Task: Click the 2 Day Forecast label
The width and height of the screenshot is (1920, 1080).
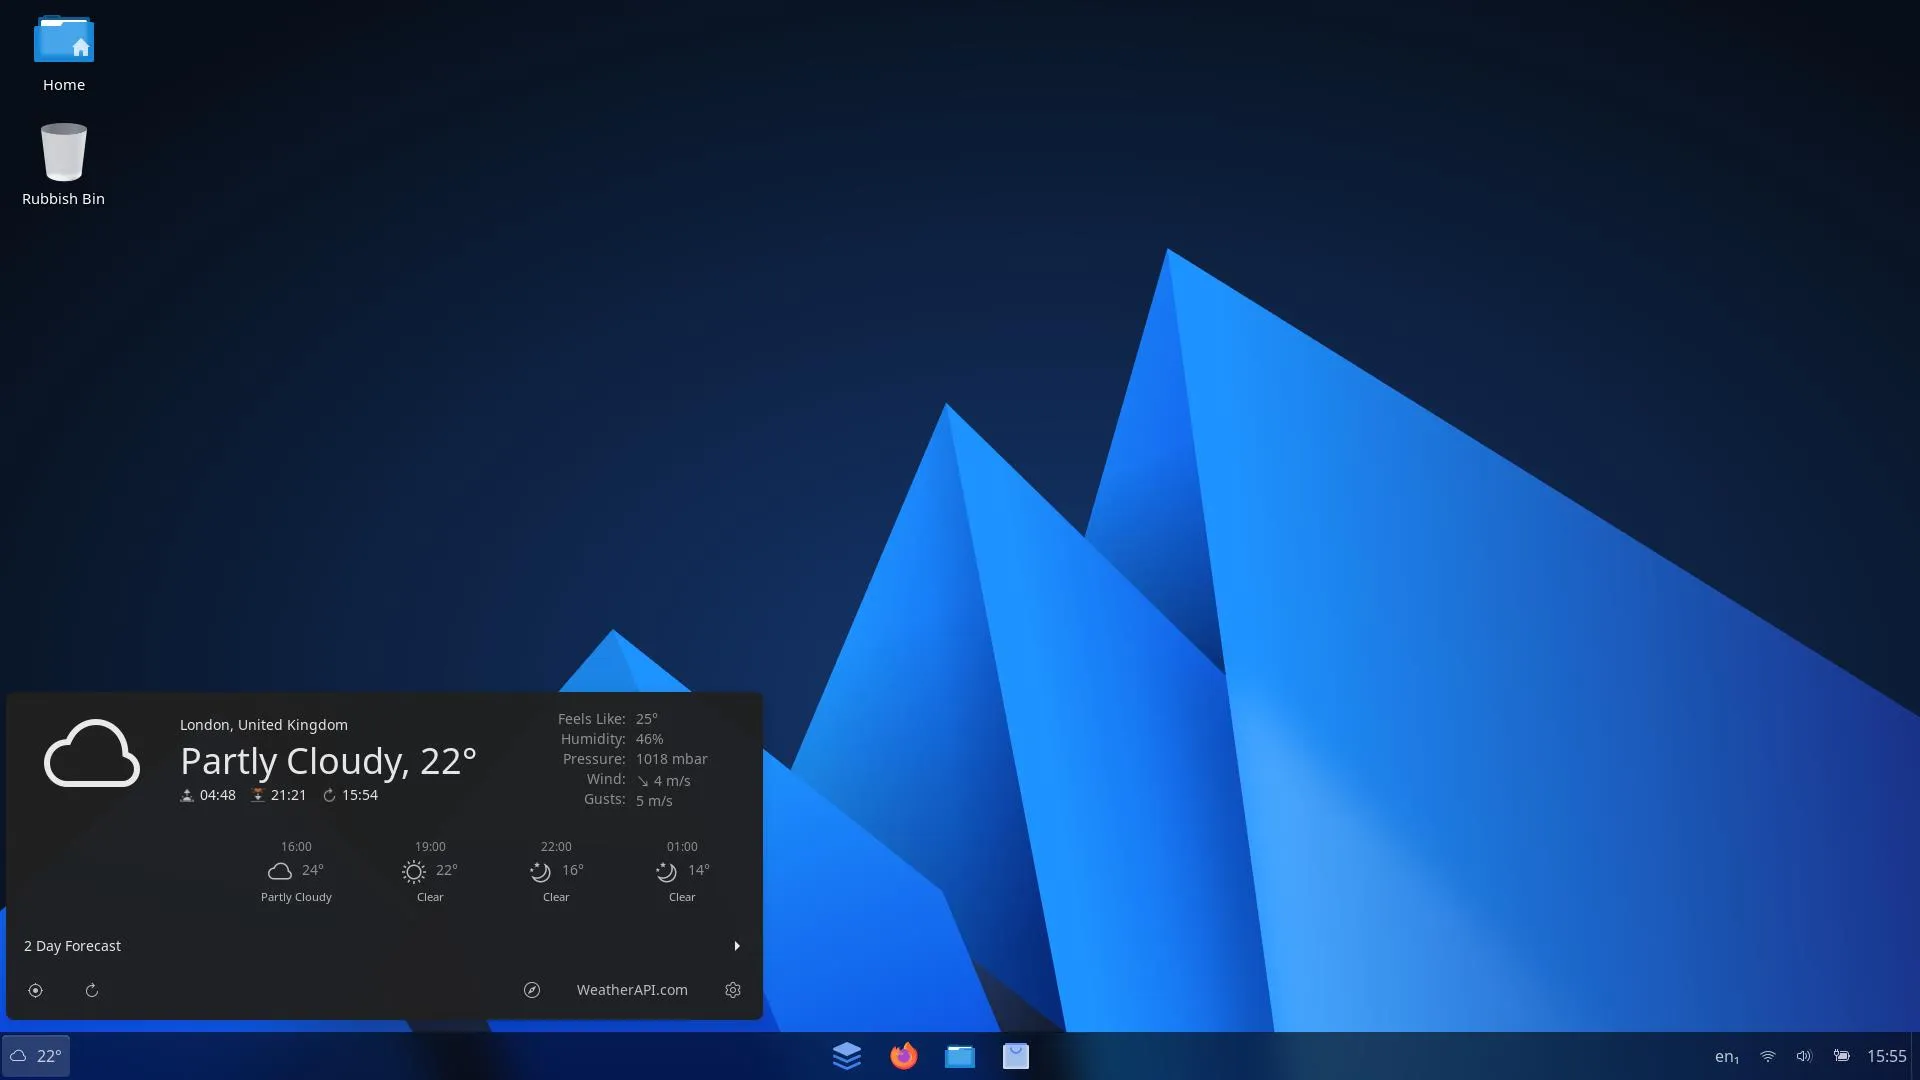Action: (72, 946)
